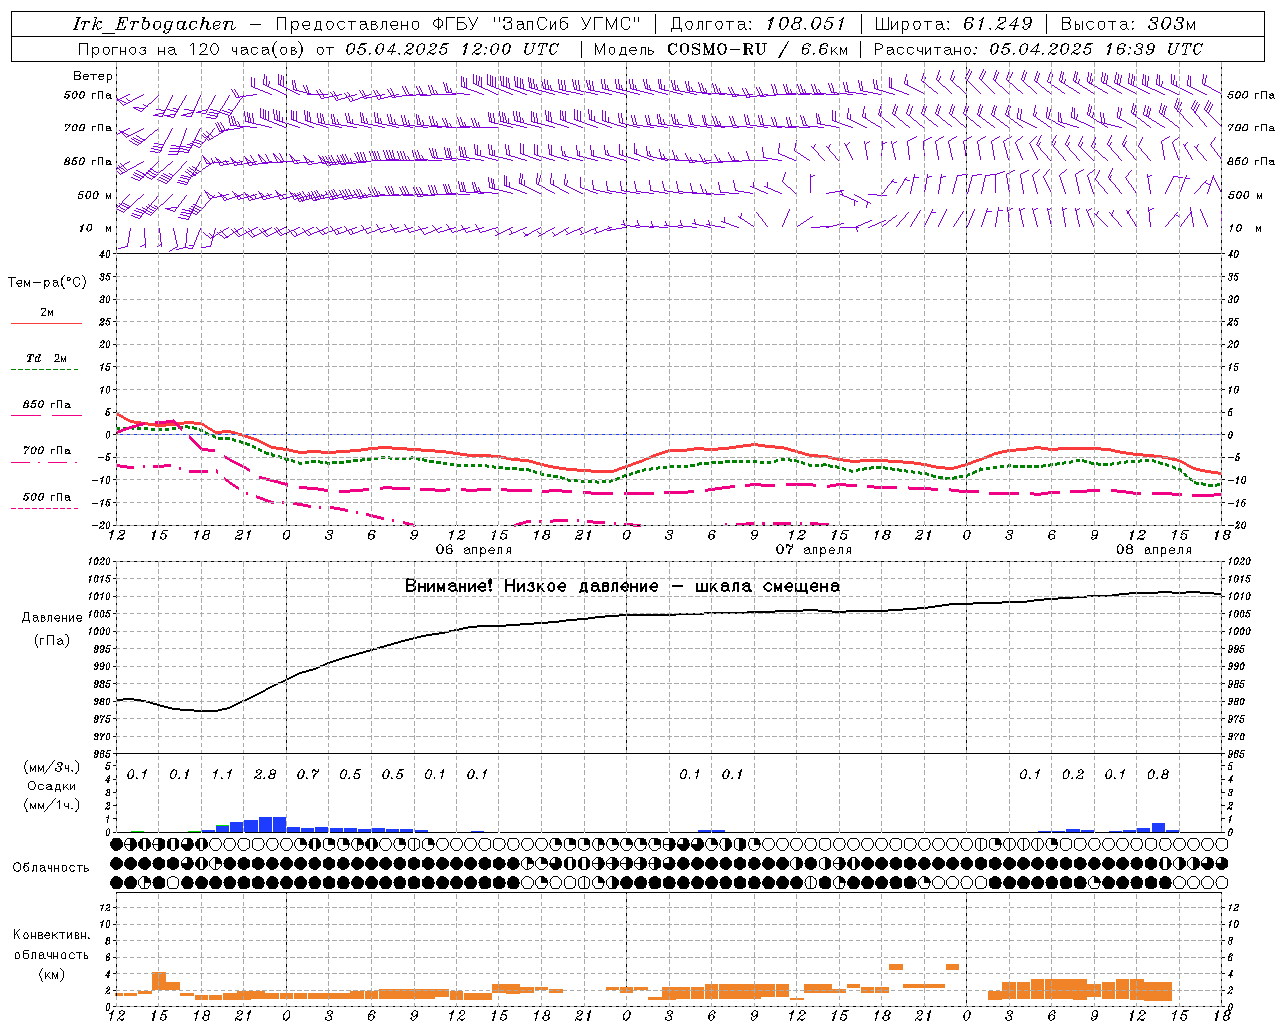Click the '06 апреля' date label

tap(474, 550)
